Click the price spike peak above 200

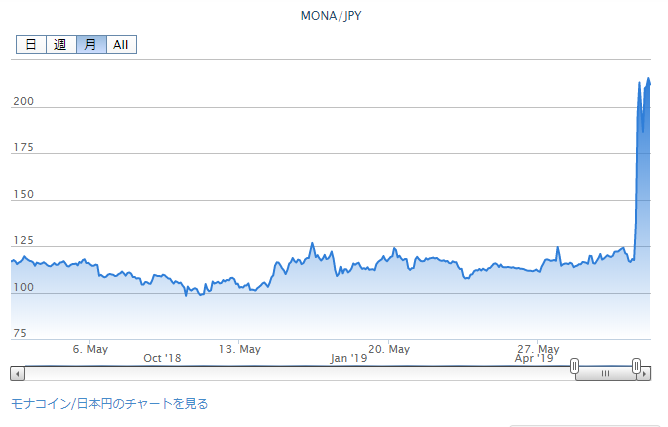[648, 78]
